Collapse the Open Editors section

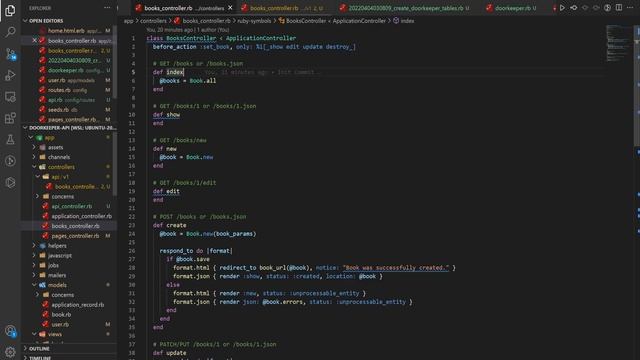(25, 20)
